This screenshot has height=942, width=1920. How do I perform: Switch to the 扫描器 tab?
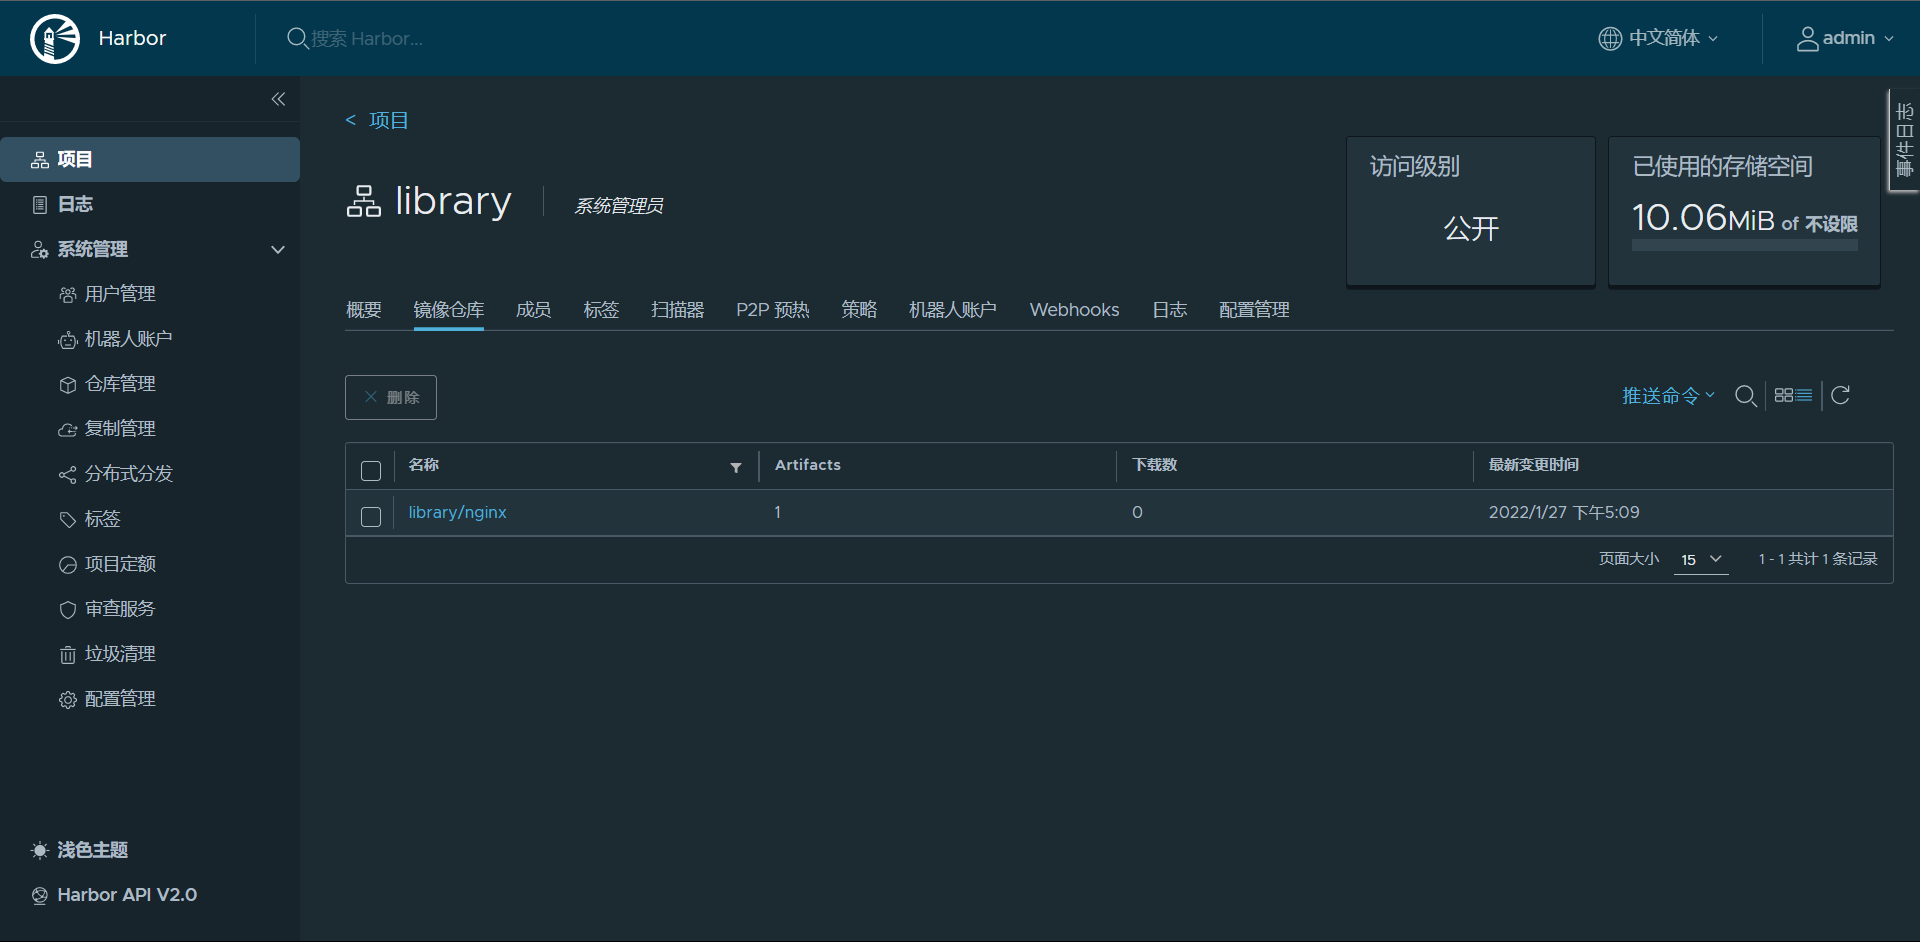click(x=678, y=310)
